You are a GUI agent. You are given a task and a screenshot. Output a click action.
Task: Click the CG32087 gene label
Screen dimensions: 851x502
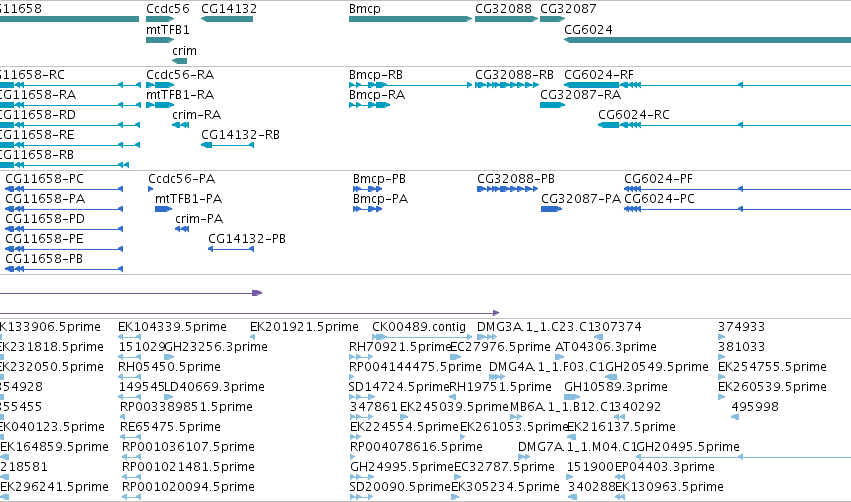pyautogui.click(x=568, y=9)
